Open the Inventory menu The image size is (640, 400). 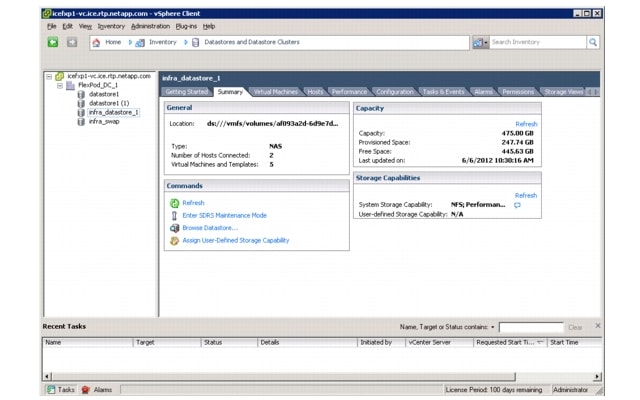111,26
